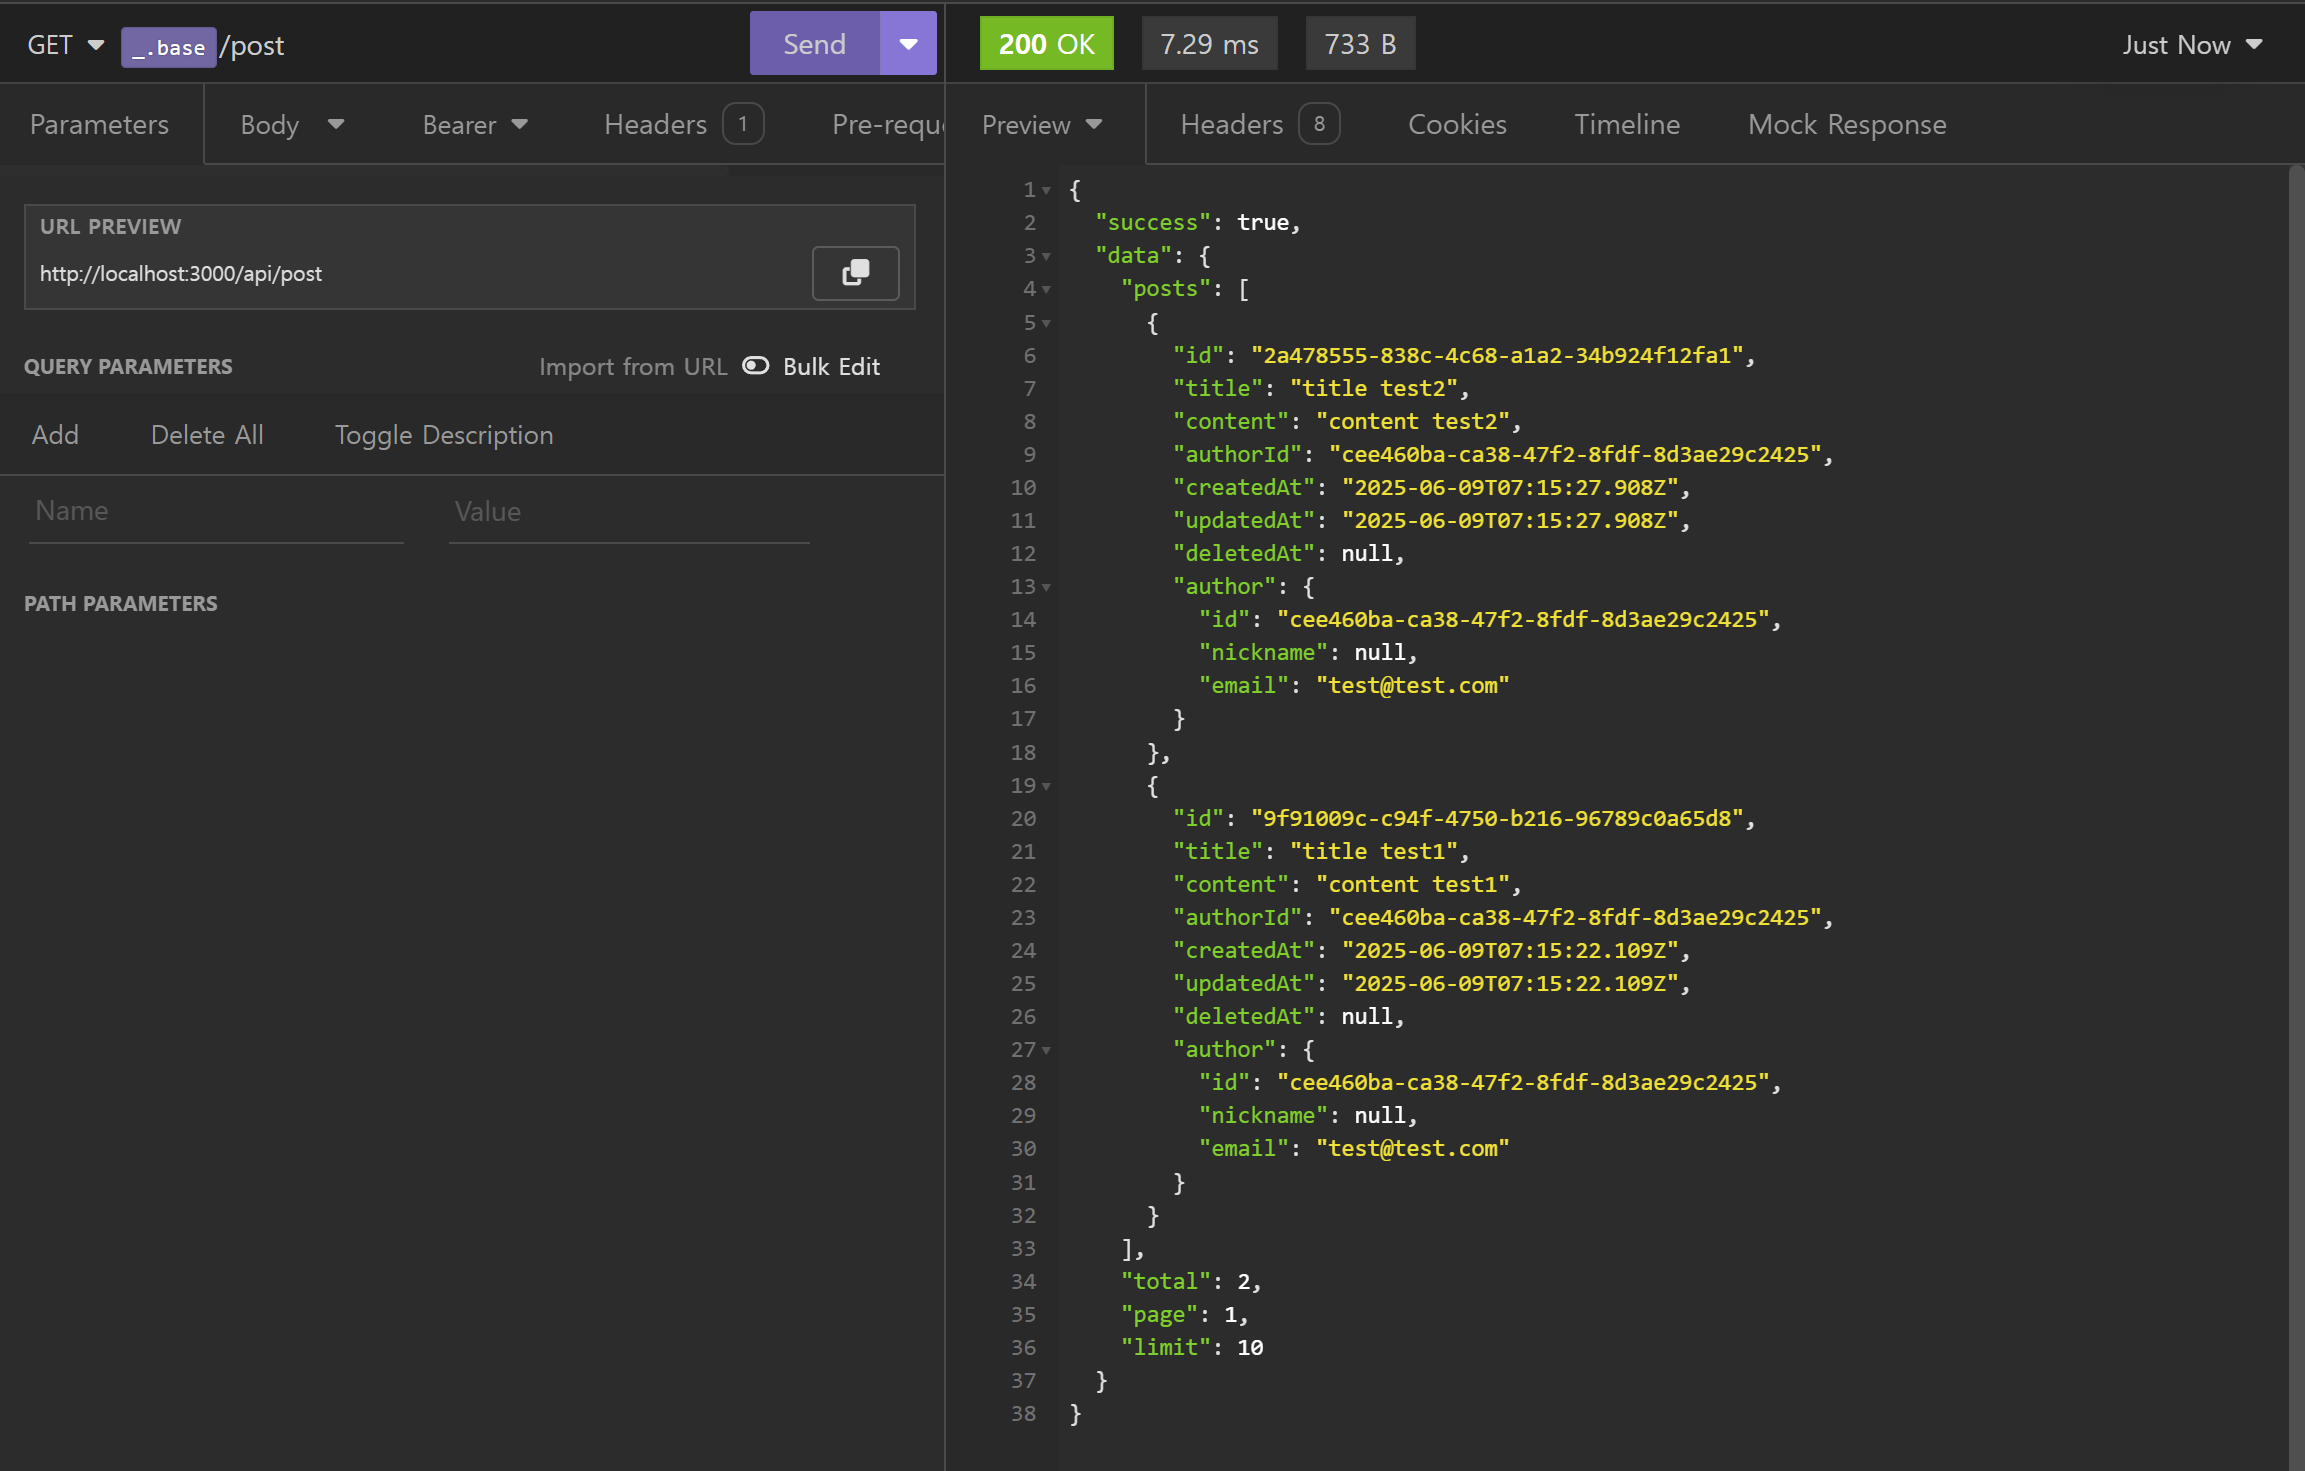Collapse the data object fold arrow
This screenshot has width=2305, height=1471.
click(1046, 256)
